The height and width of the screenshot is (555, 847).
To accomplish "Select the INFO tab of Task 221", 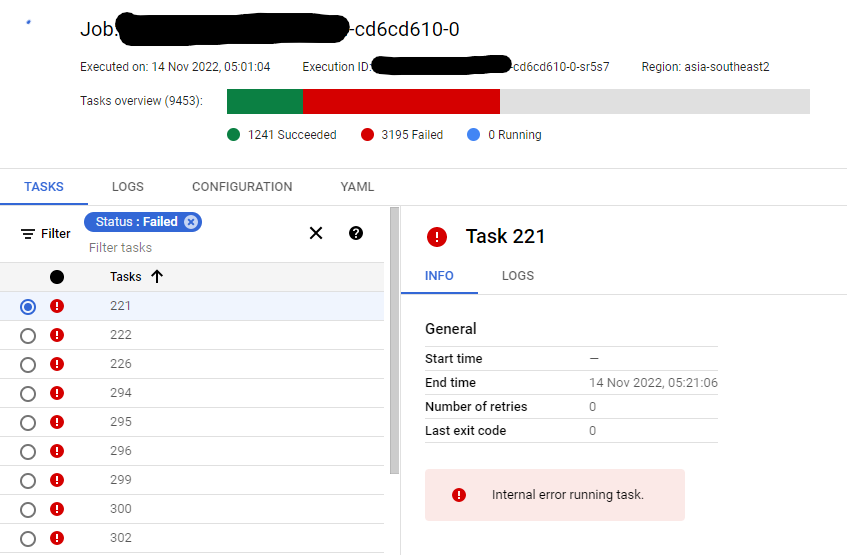I will coord(439,276).
